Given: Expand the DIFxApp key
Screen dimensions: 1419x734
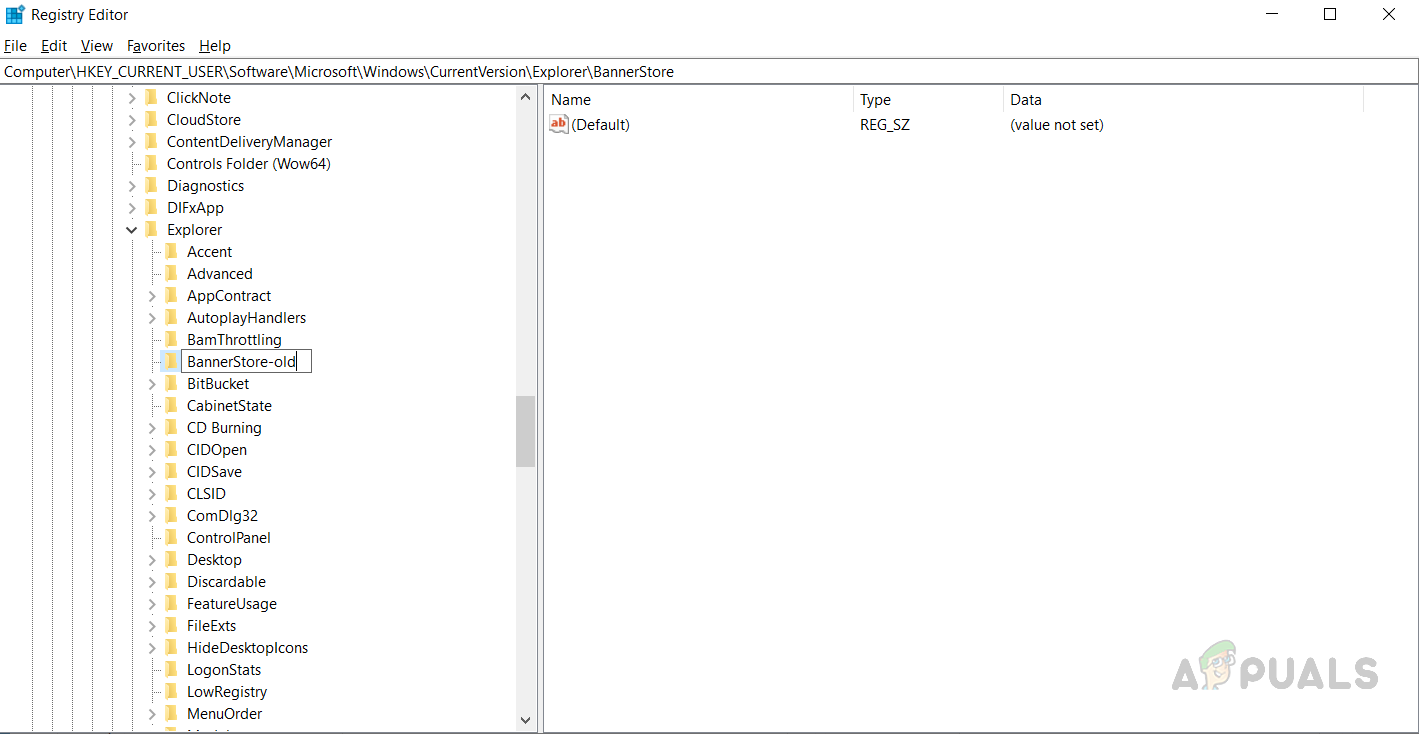Looking at the screenshot, I should coord(132,208).
